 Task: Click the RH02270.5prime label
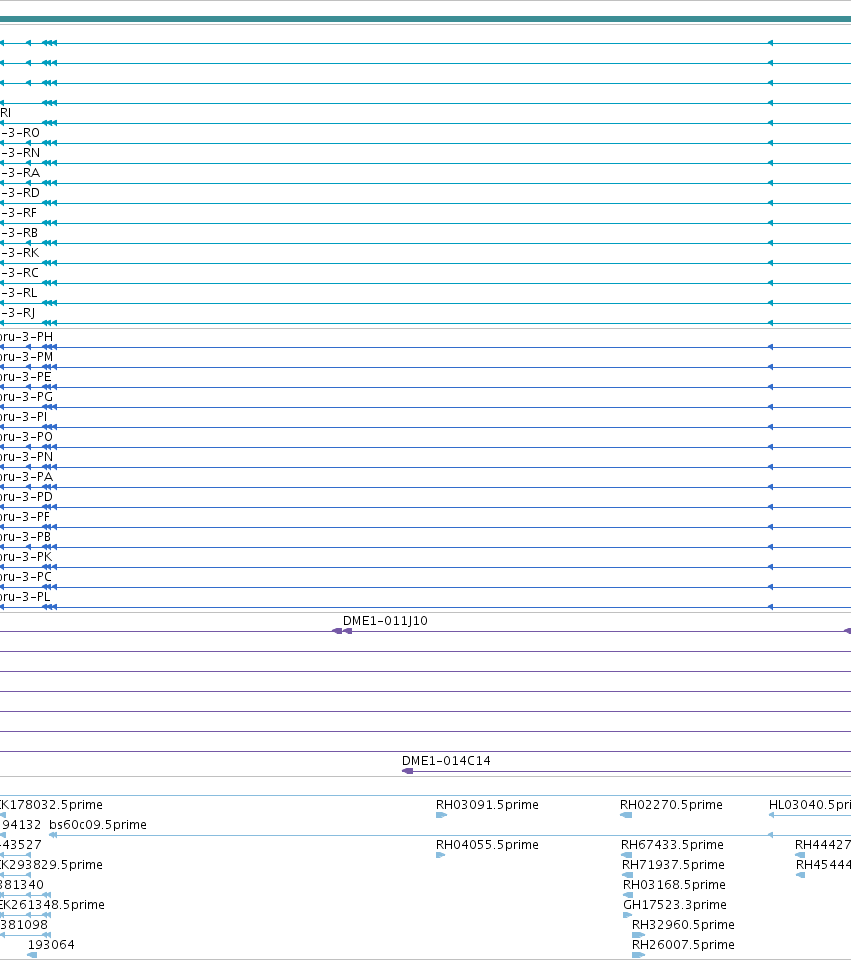pyautogui.click(x=672, y=804)
